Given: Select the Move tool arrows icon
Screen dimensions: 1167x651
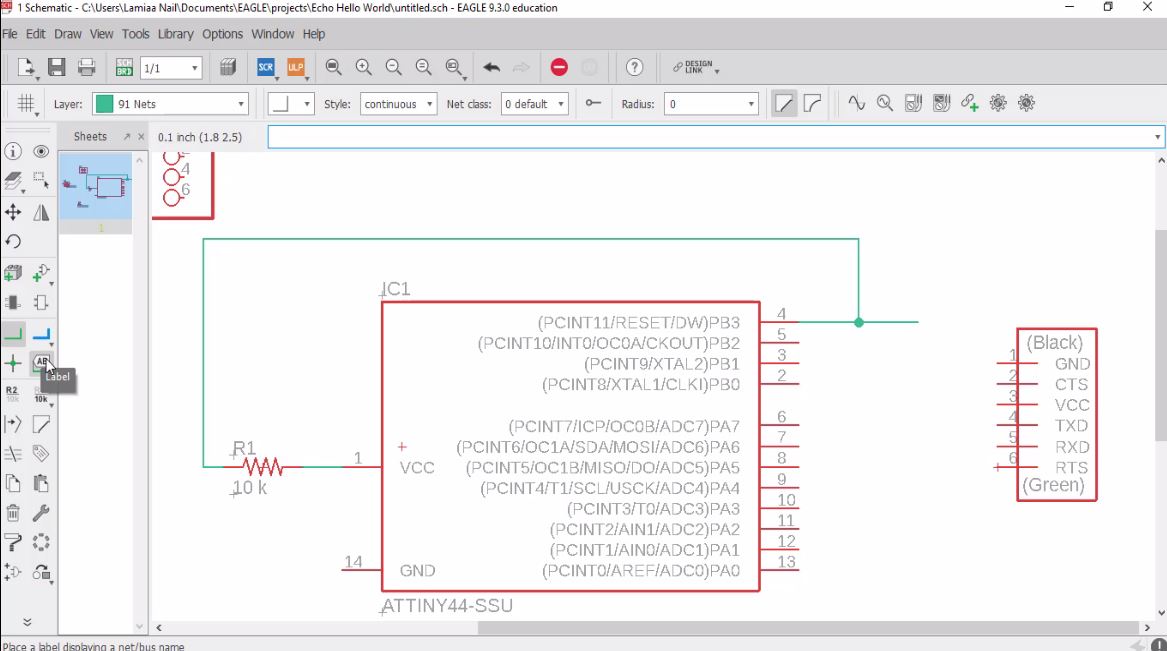Looking at the screenshot, I should click(x=13, y=212).
